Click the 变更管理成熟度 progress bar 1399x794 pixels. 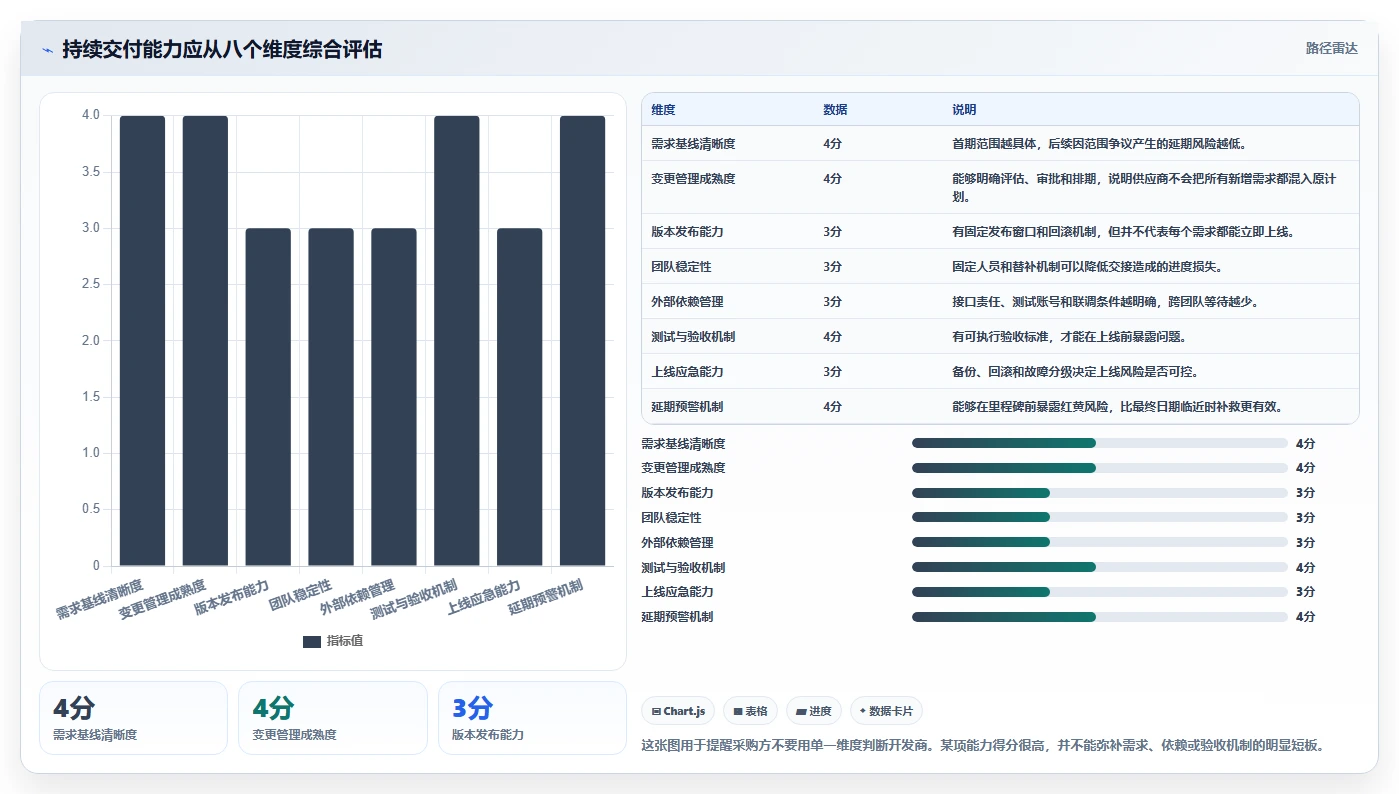1100,468
